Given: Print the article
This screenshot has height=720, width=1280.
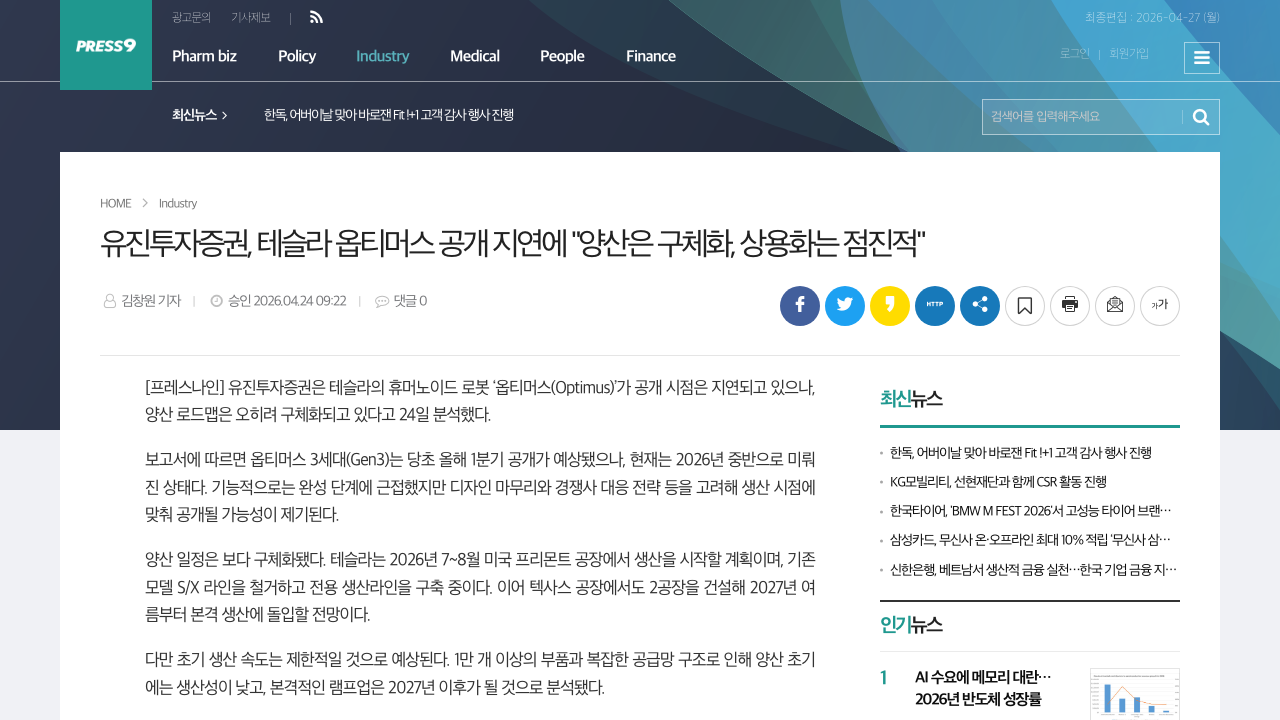Looking at the screenshot, I should (1070, 306).
